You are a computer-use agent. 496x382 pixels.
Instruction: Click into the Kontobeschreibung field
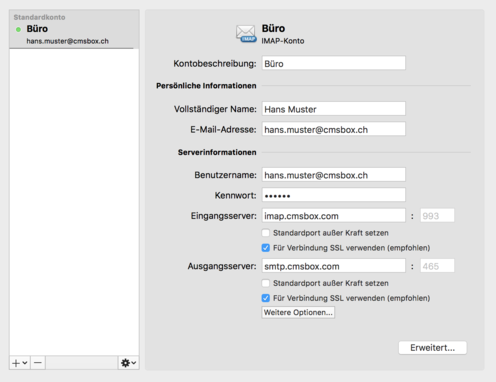334,63
